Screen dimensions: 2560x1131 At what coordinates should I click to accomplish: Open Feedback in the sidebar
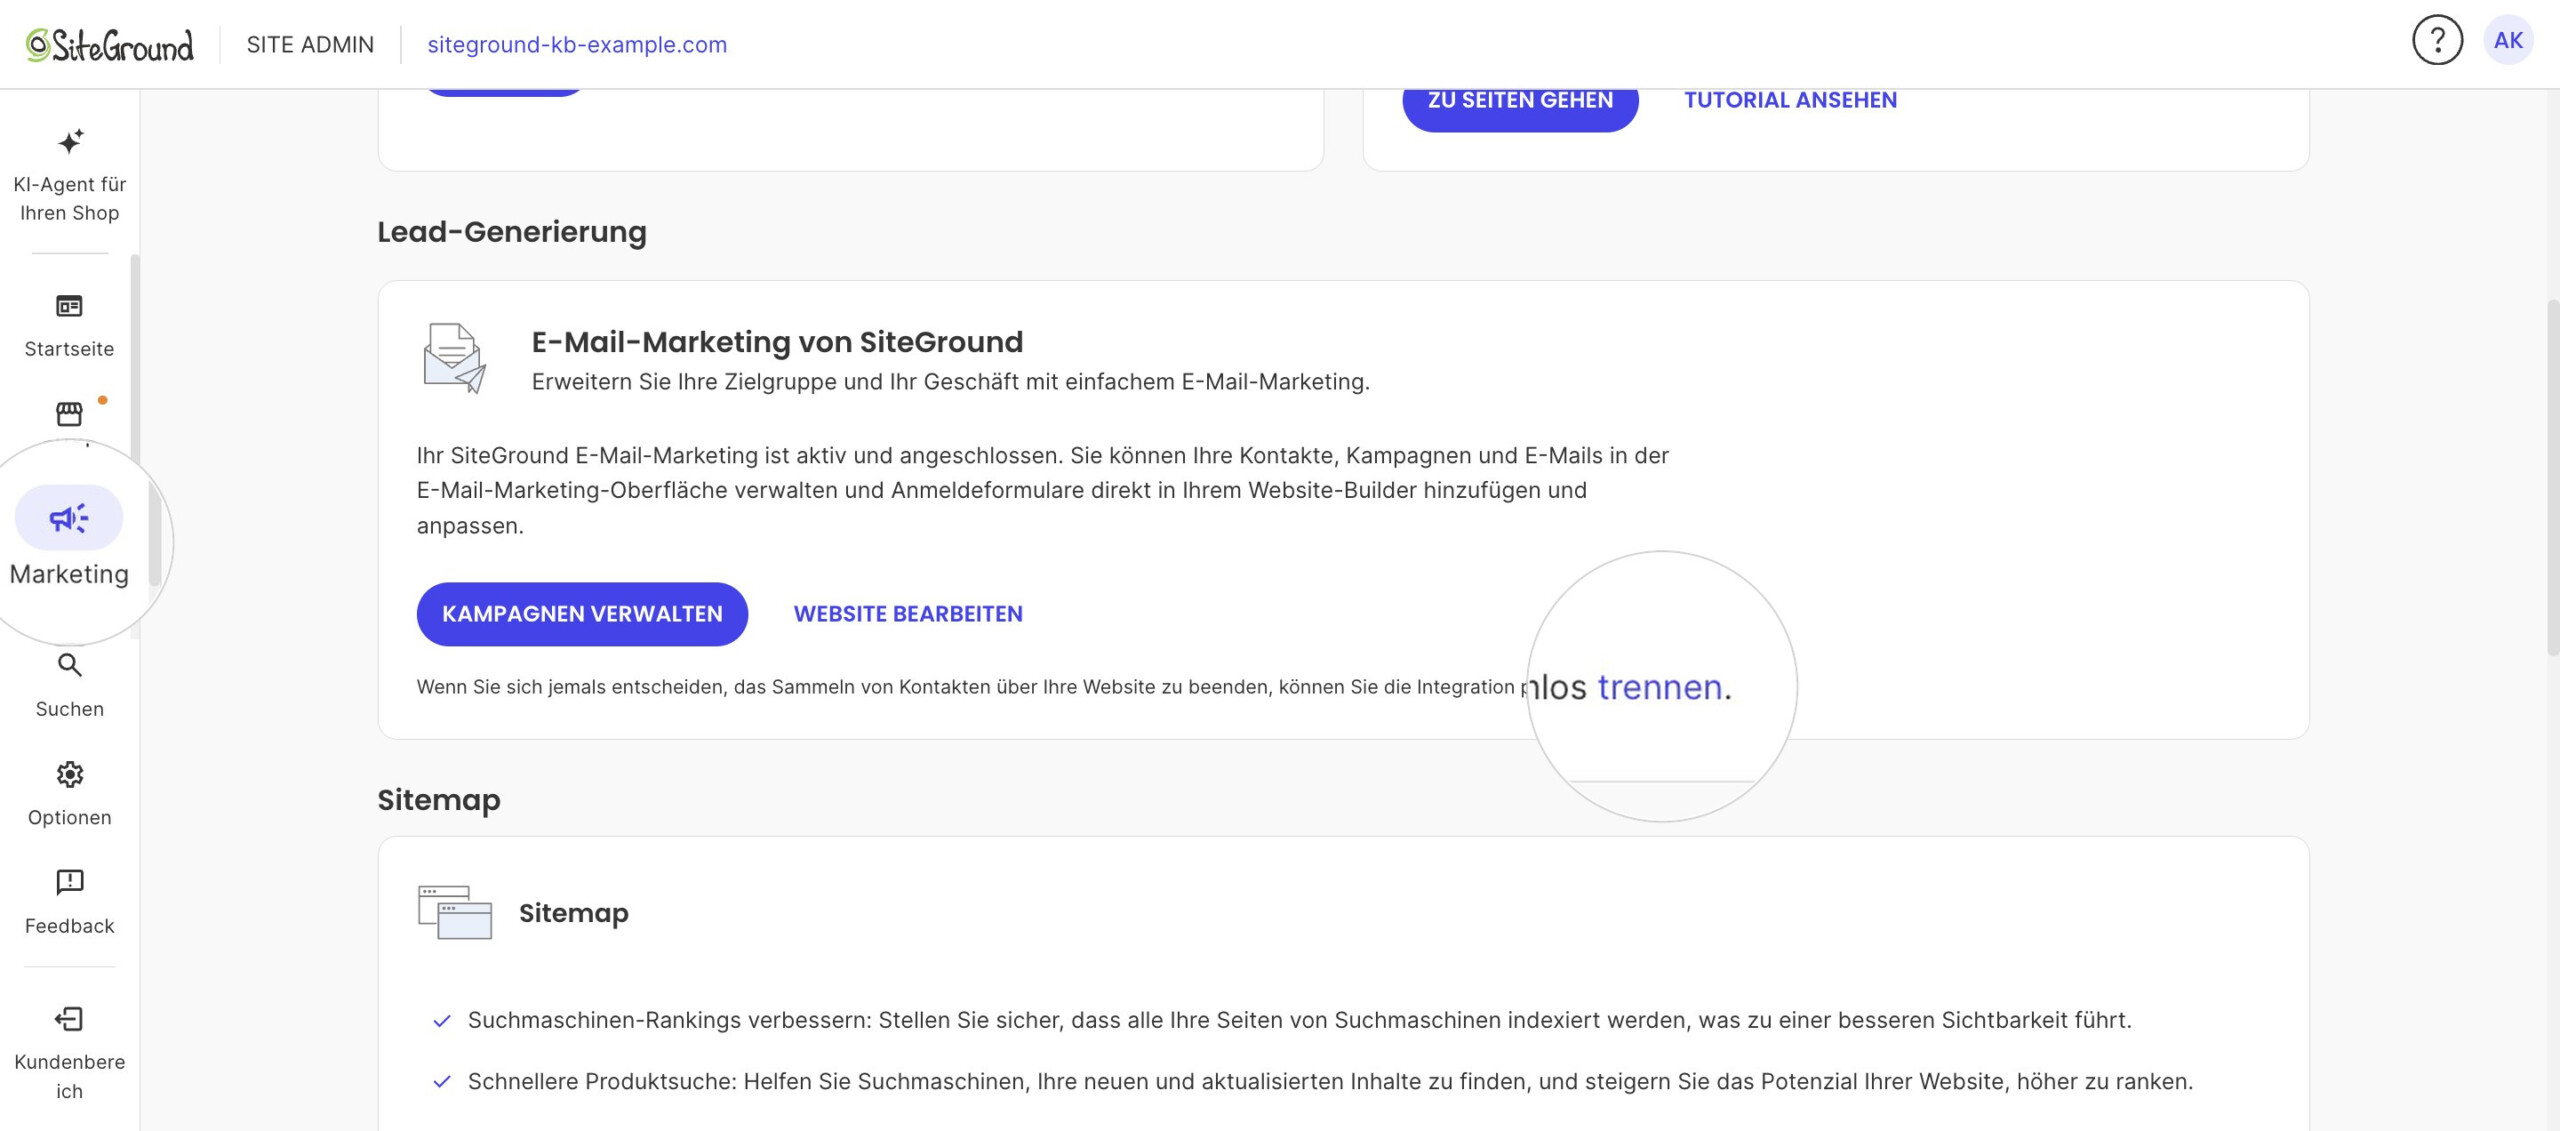(x=69, y=902)
